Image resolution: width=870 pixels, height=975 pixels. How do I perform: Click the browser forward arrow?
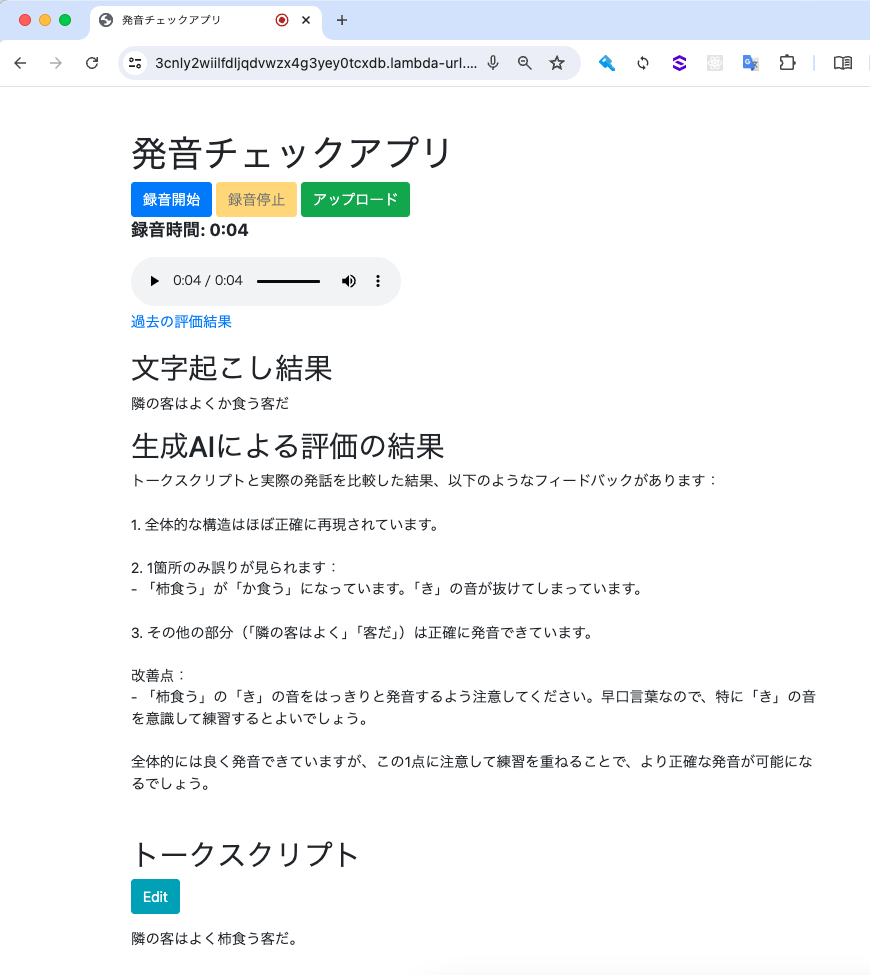click(x=56, y=63)
